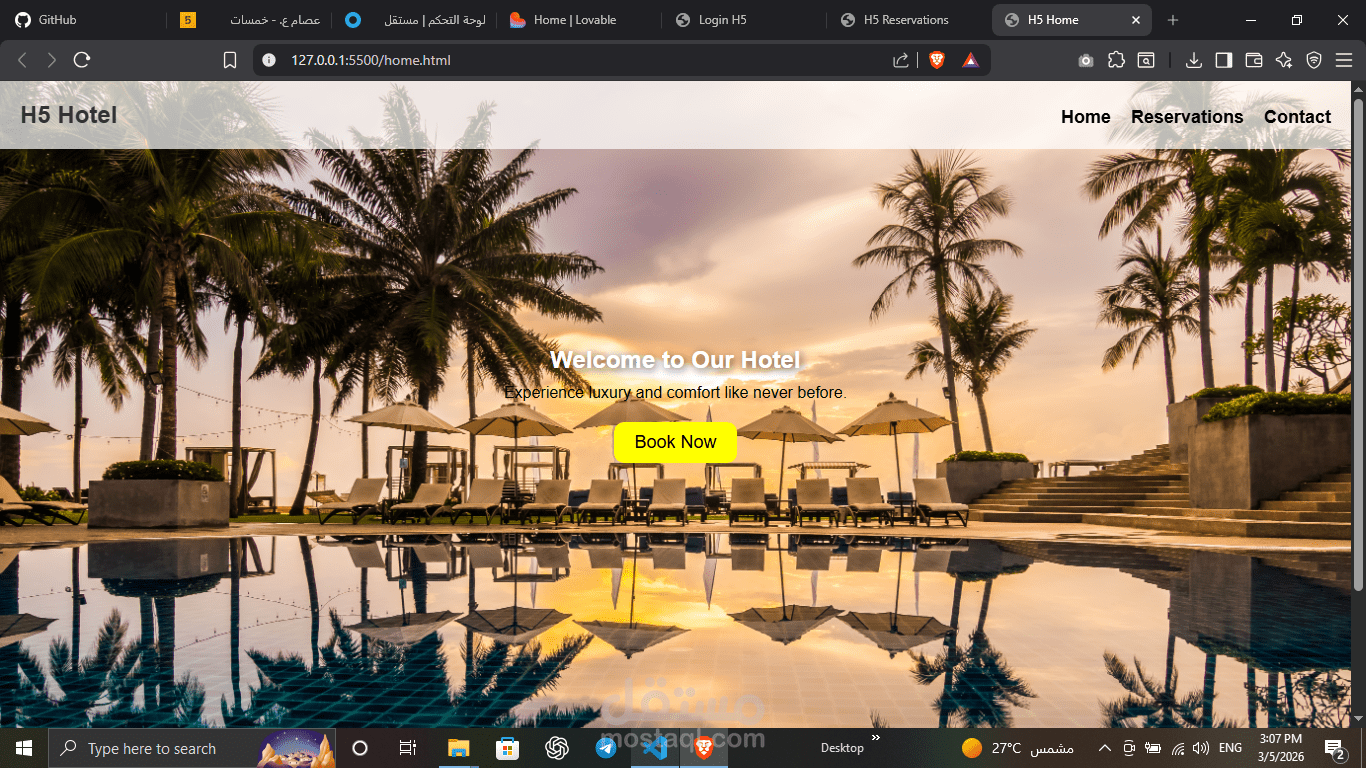Open ChatGPT app from the taskbar

coord(557,748)
